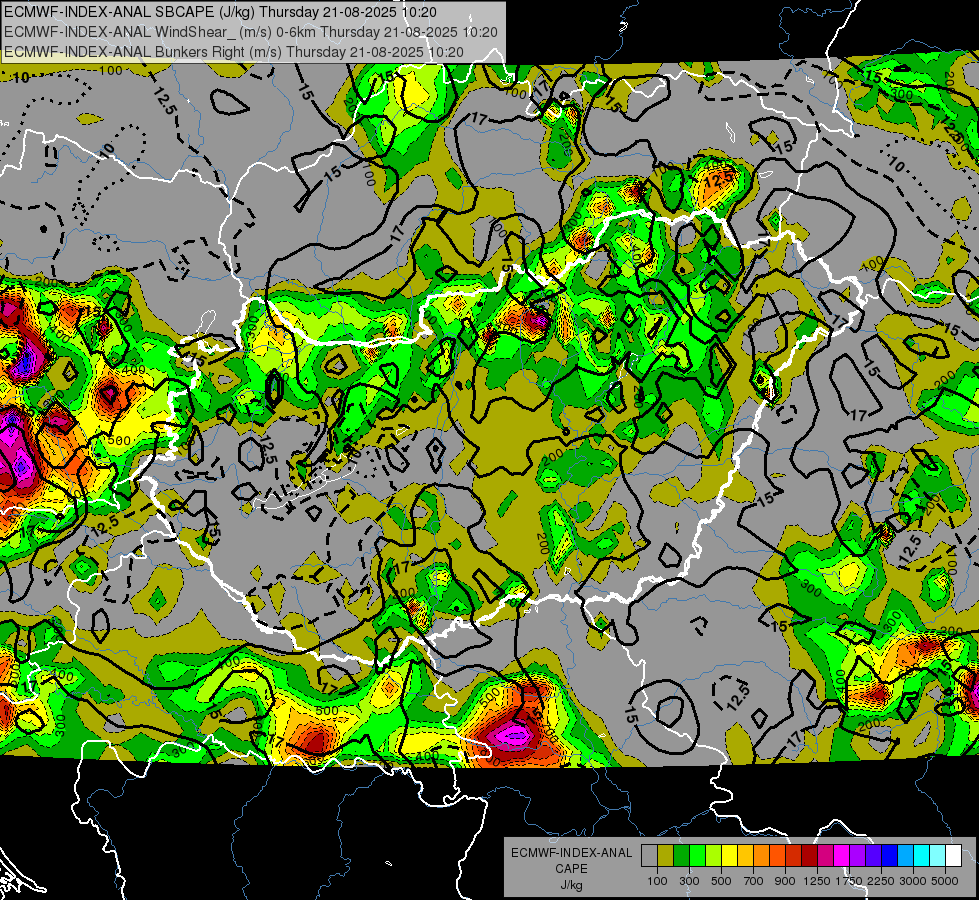Screen dimensions: 979x900
Task: Select the pure blue swatch after 2250
Action: tap(890, 855)
